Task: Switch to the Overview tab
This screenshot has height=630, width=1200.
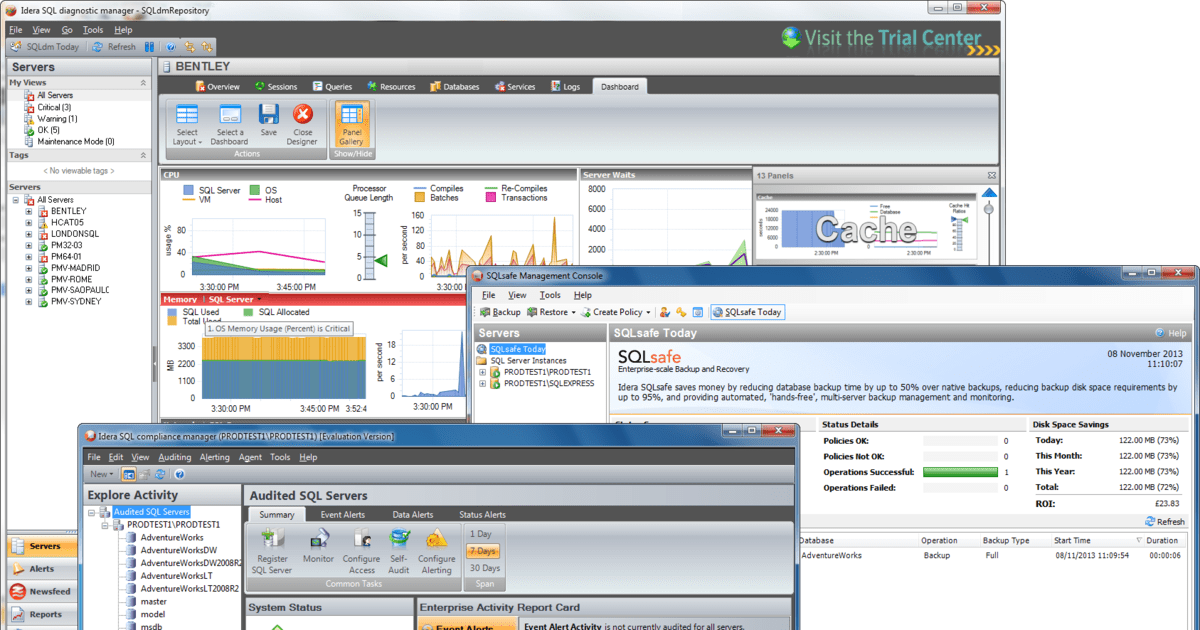Action: pyautogui.click(x=217, y=87)
